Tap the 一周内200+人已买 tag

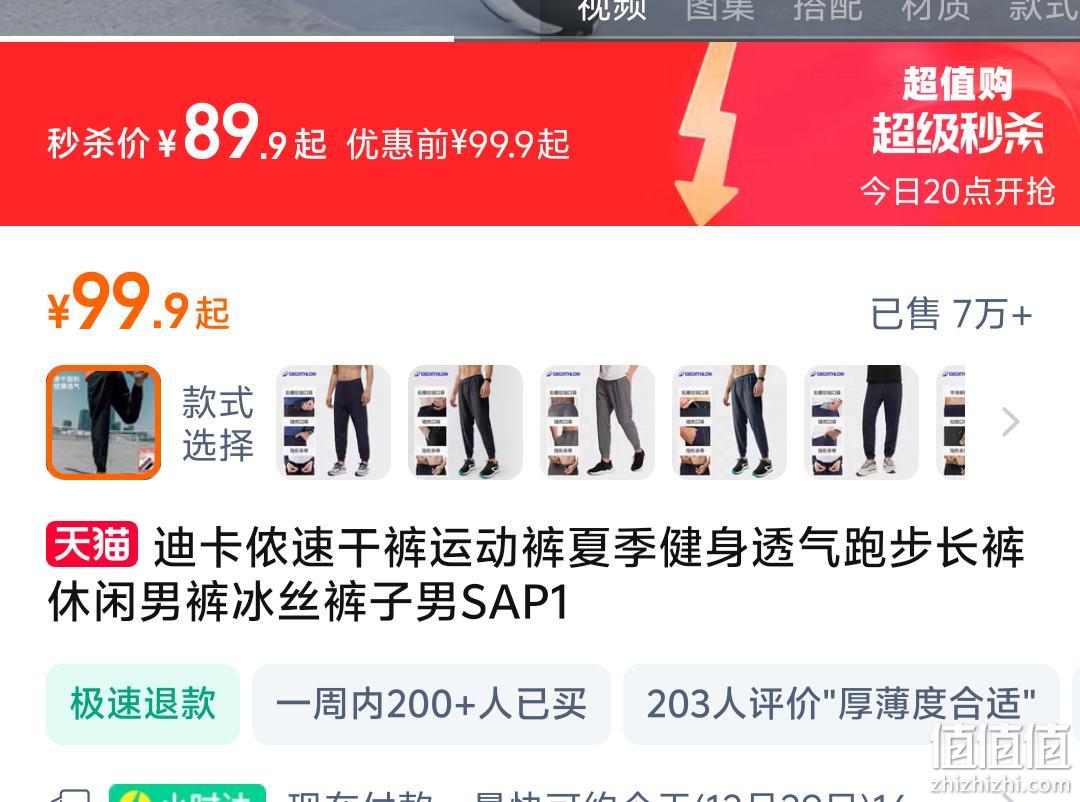(431, 704)
